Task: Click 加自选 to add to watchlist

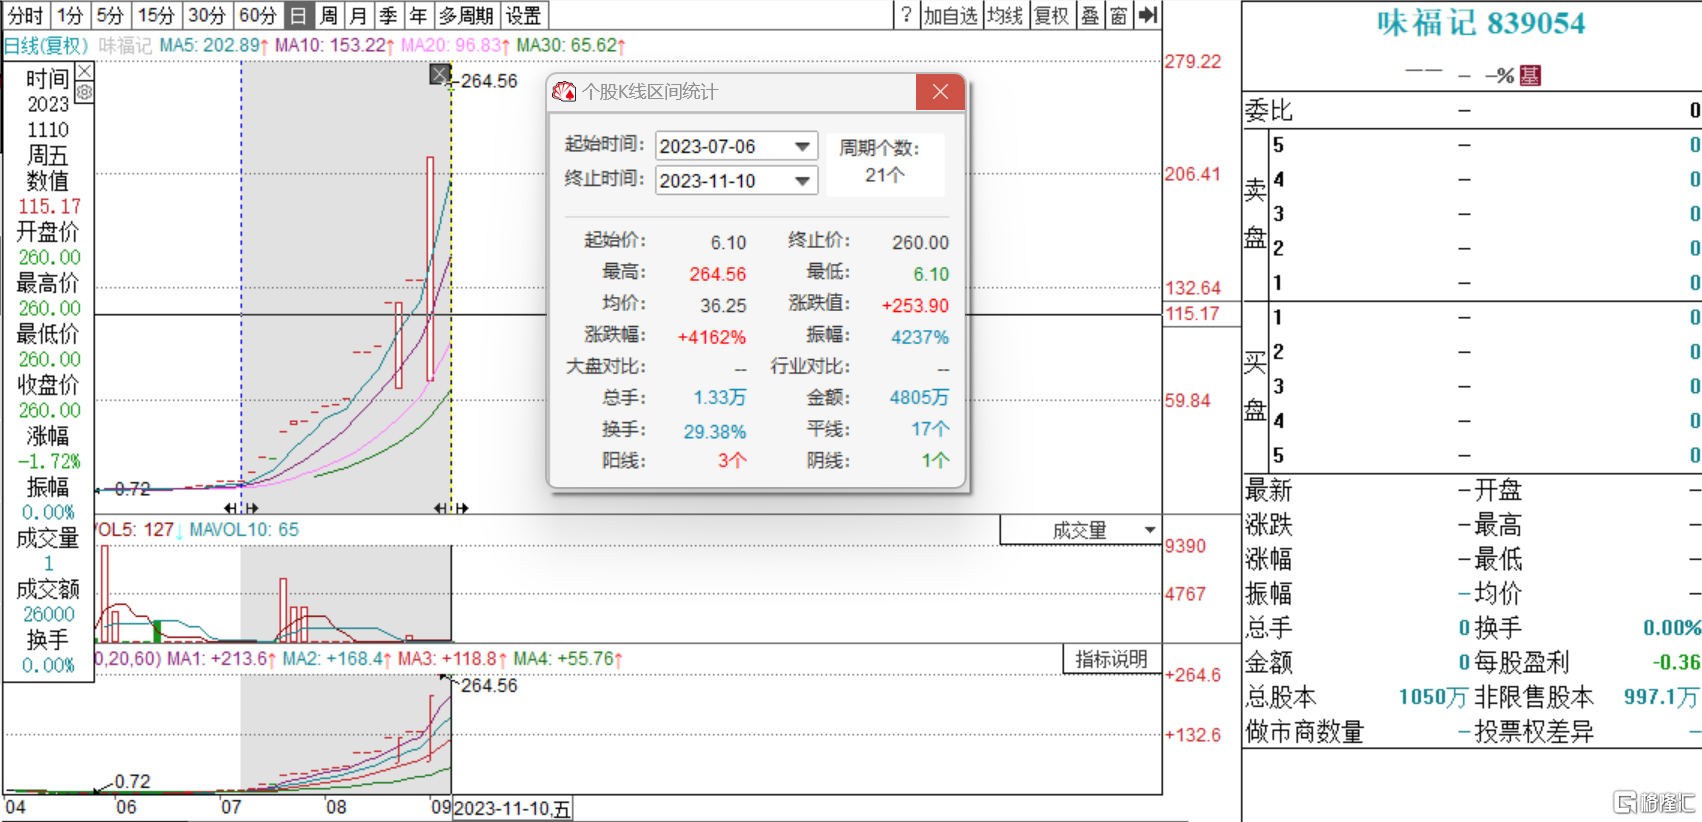Action: (x=951, y=15)
